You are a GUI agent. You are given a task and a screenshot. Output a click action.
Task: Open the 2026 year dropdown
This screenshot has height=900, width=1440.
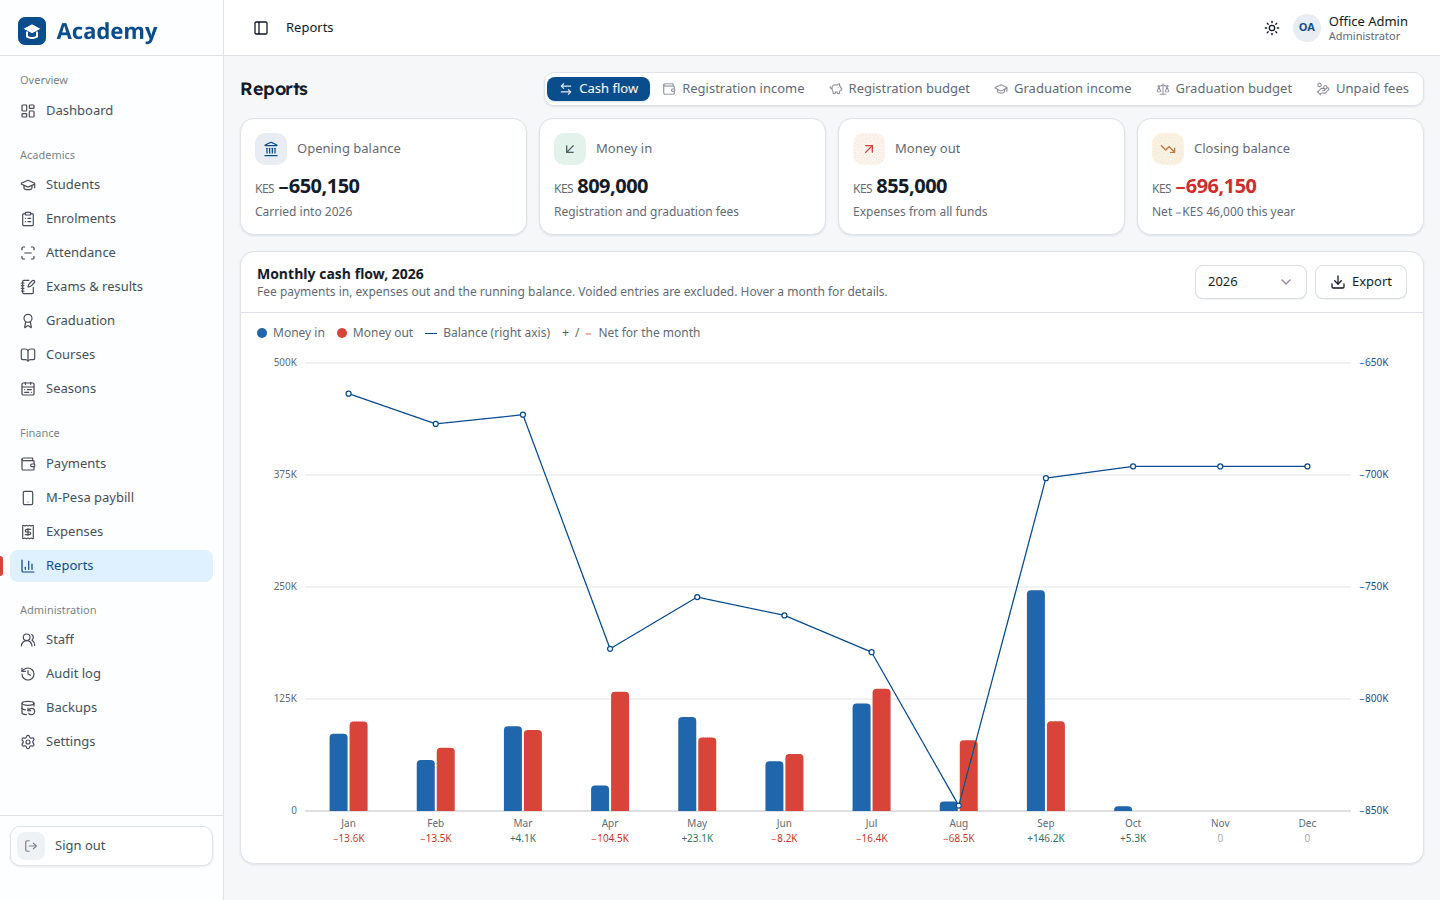click(1251, 282)
